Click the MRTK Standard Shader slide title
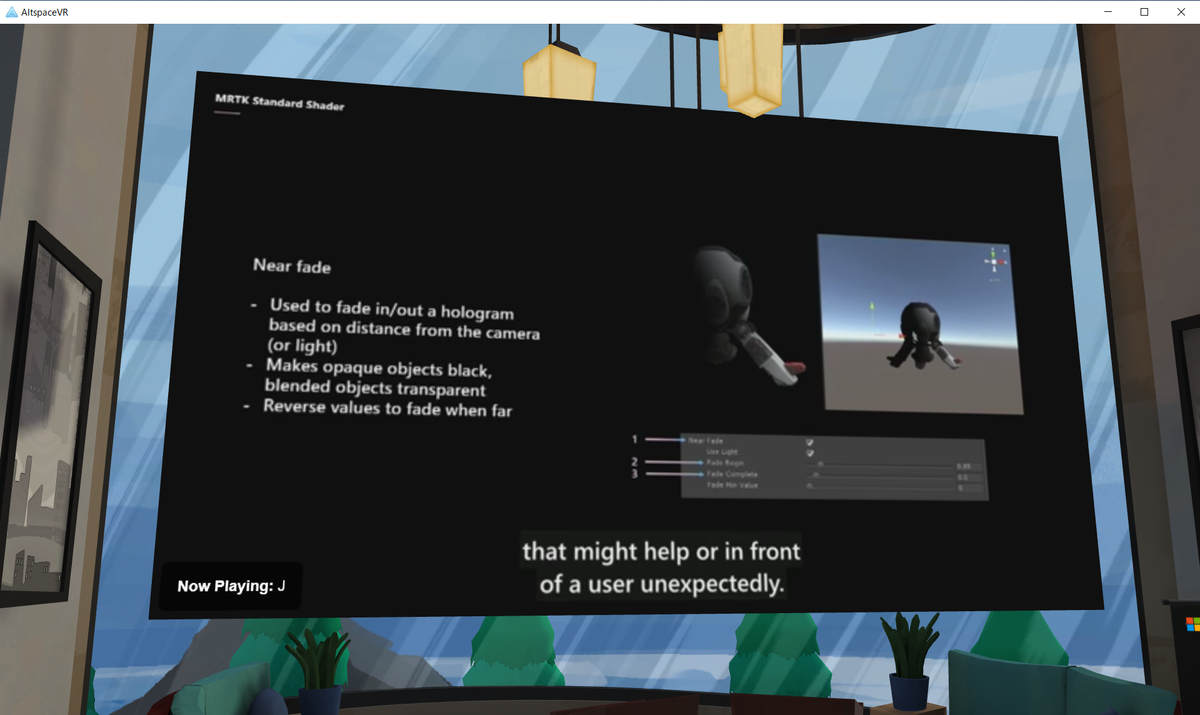This screenshot has width=1200, height=715. click(280, 102)
